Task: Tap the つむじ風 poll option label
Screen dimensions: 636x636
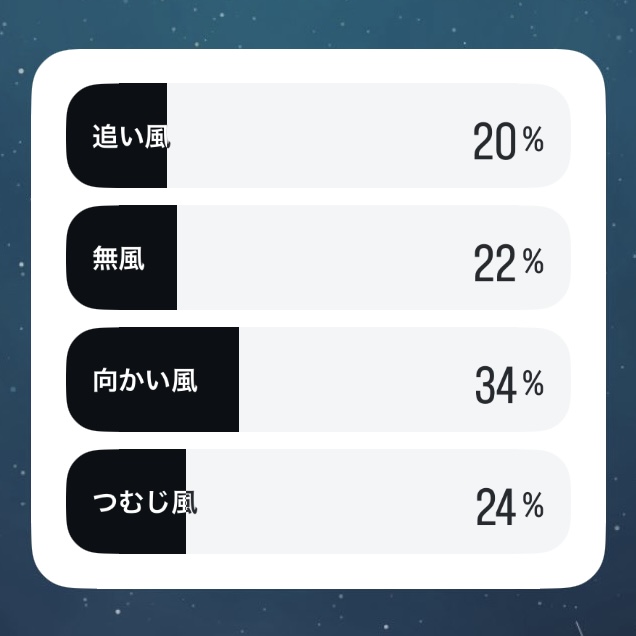Action: coord(144,502)
